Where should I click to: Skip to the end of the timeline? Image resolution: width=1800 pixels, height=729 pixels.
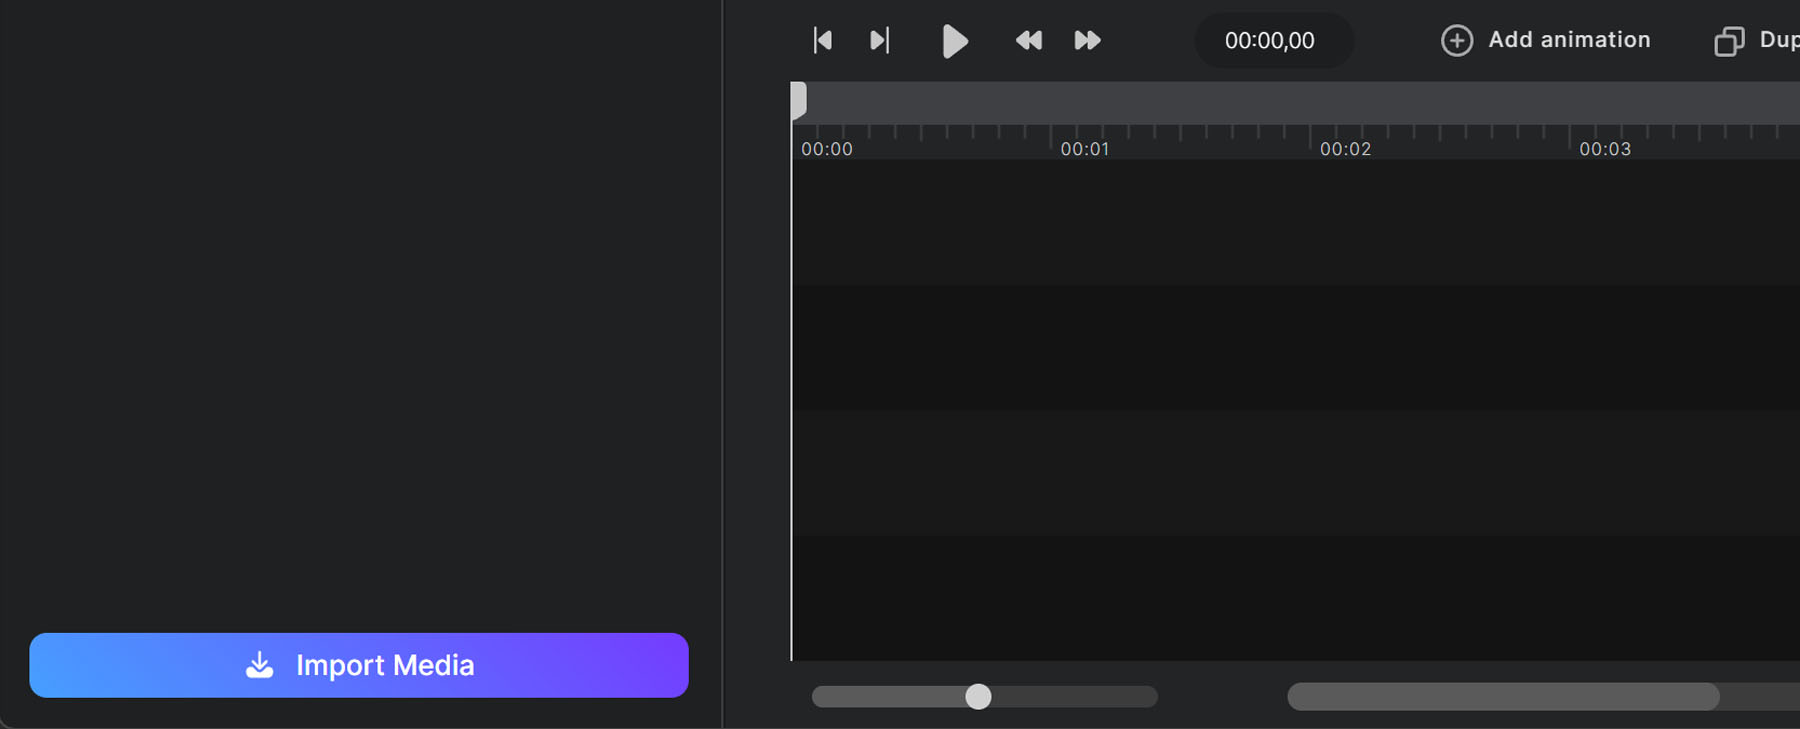coord(880,40)
